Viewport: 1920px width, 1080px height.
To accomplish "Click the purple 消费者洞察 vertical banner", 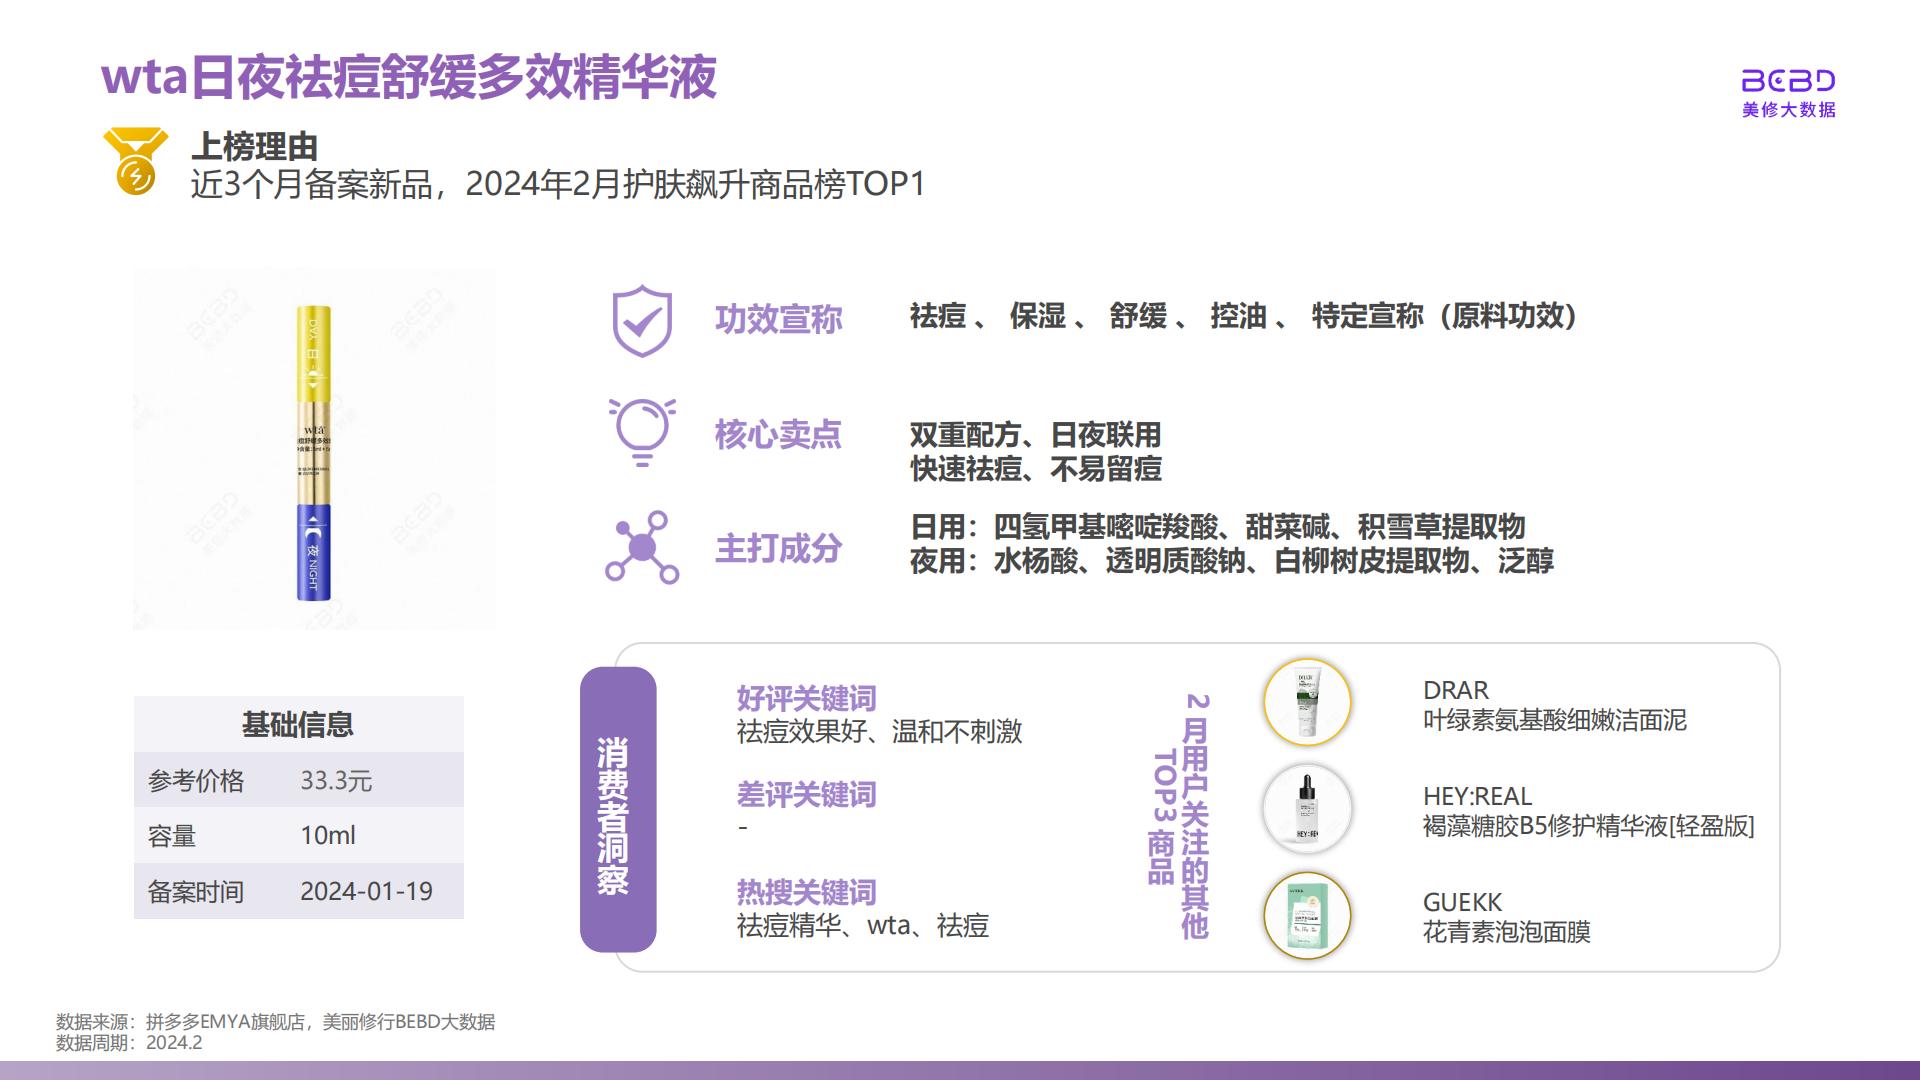I will pos(618,809).
